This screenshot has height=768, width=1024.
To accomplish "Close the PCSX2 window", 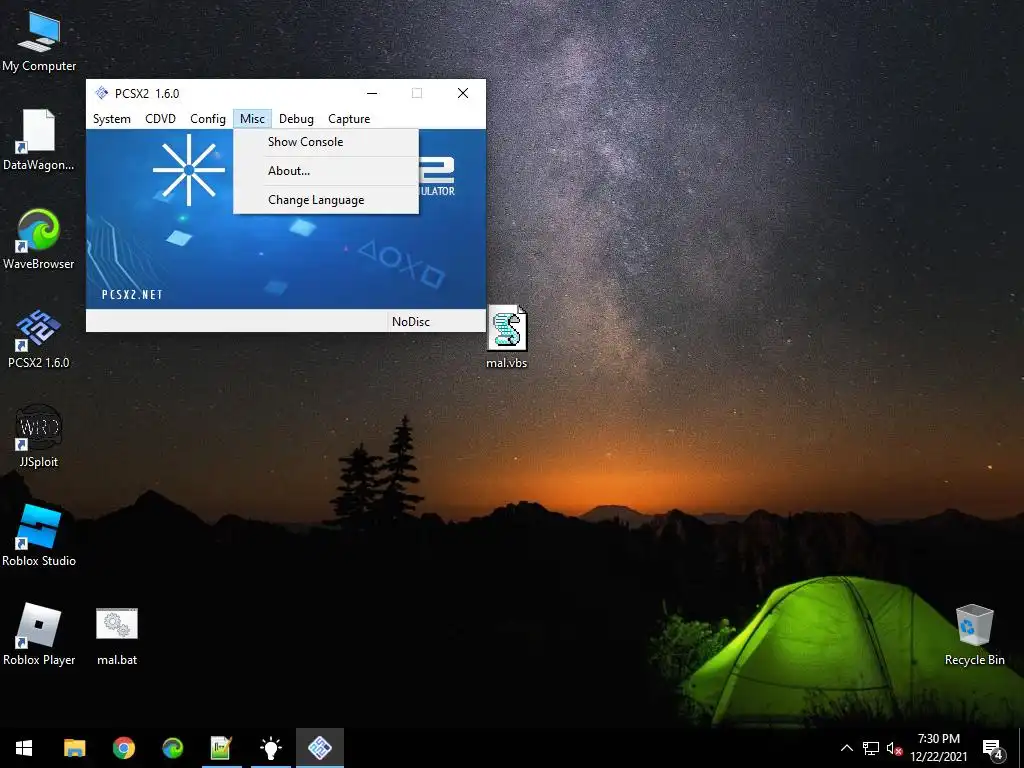I will [463, 93].
